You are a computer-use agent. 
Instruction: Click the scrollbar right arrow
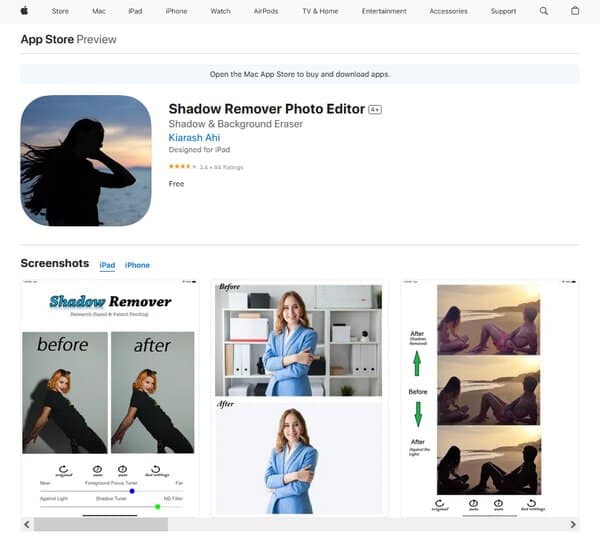(x=572, y=524)
